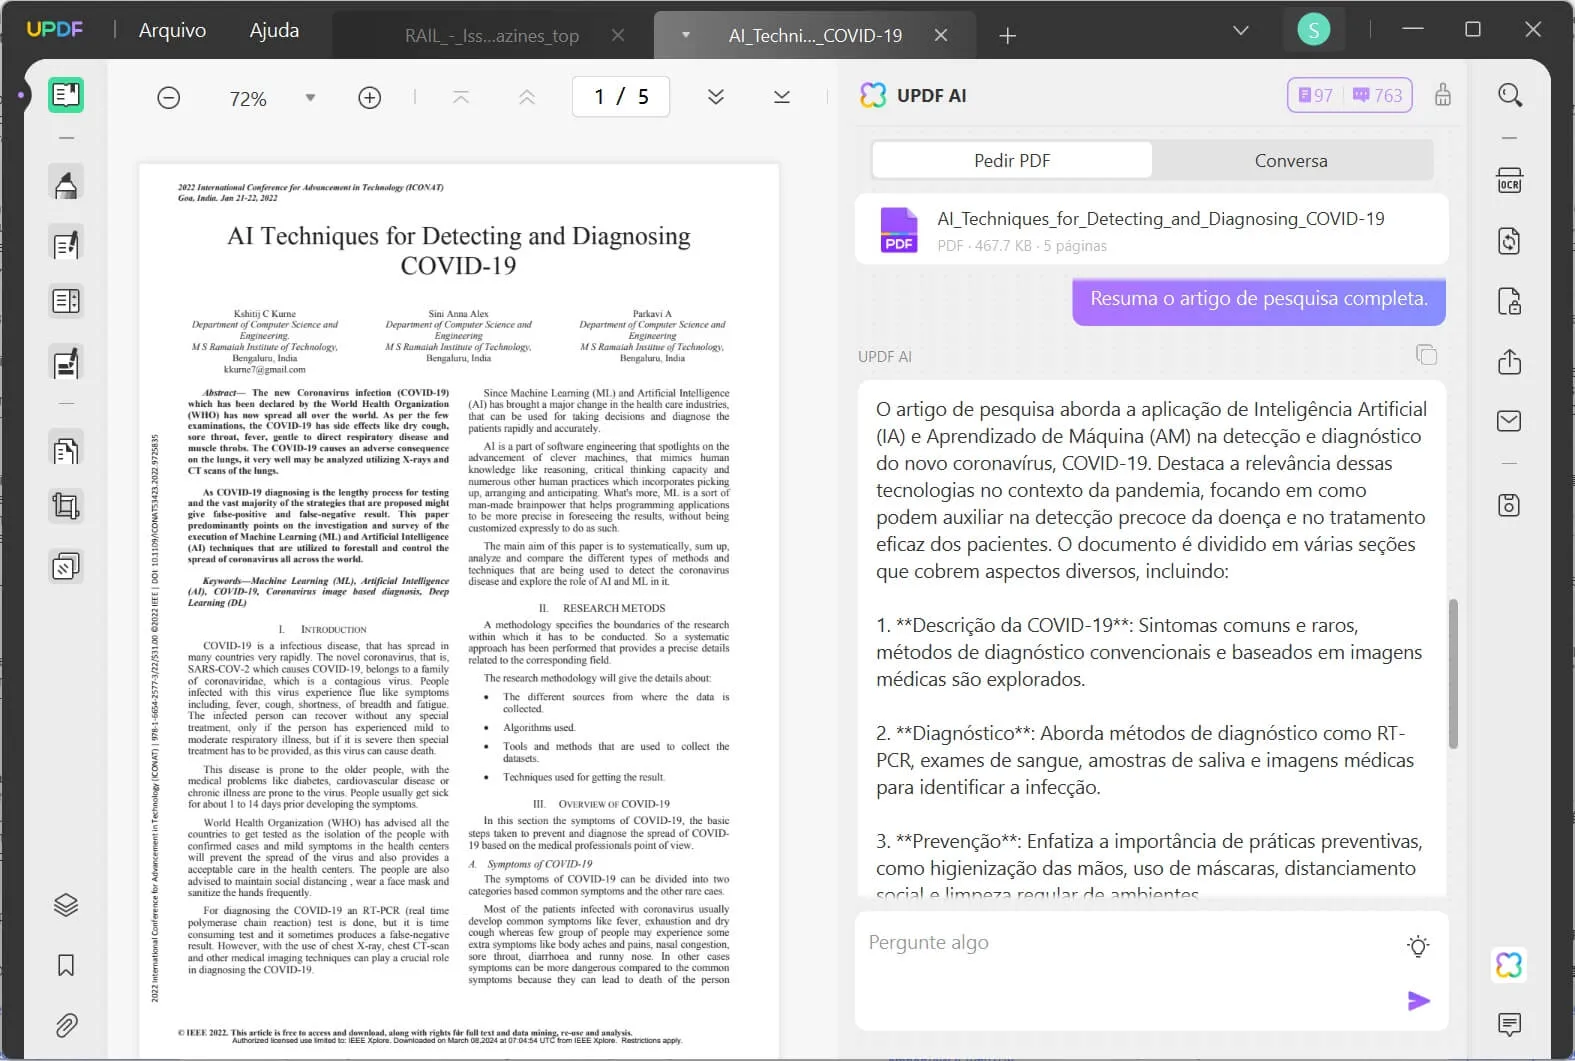Screen dimensions: 1575x1061
Task: Open the tab list chevron dropdown
Action: 1241,31
